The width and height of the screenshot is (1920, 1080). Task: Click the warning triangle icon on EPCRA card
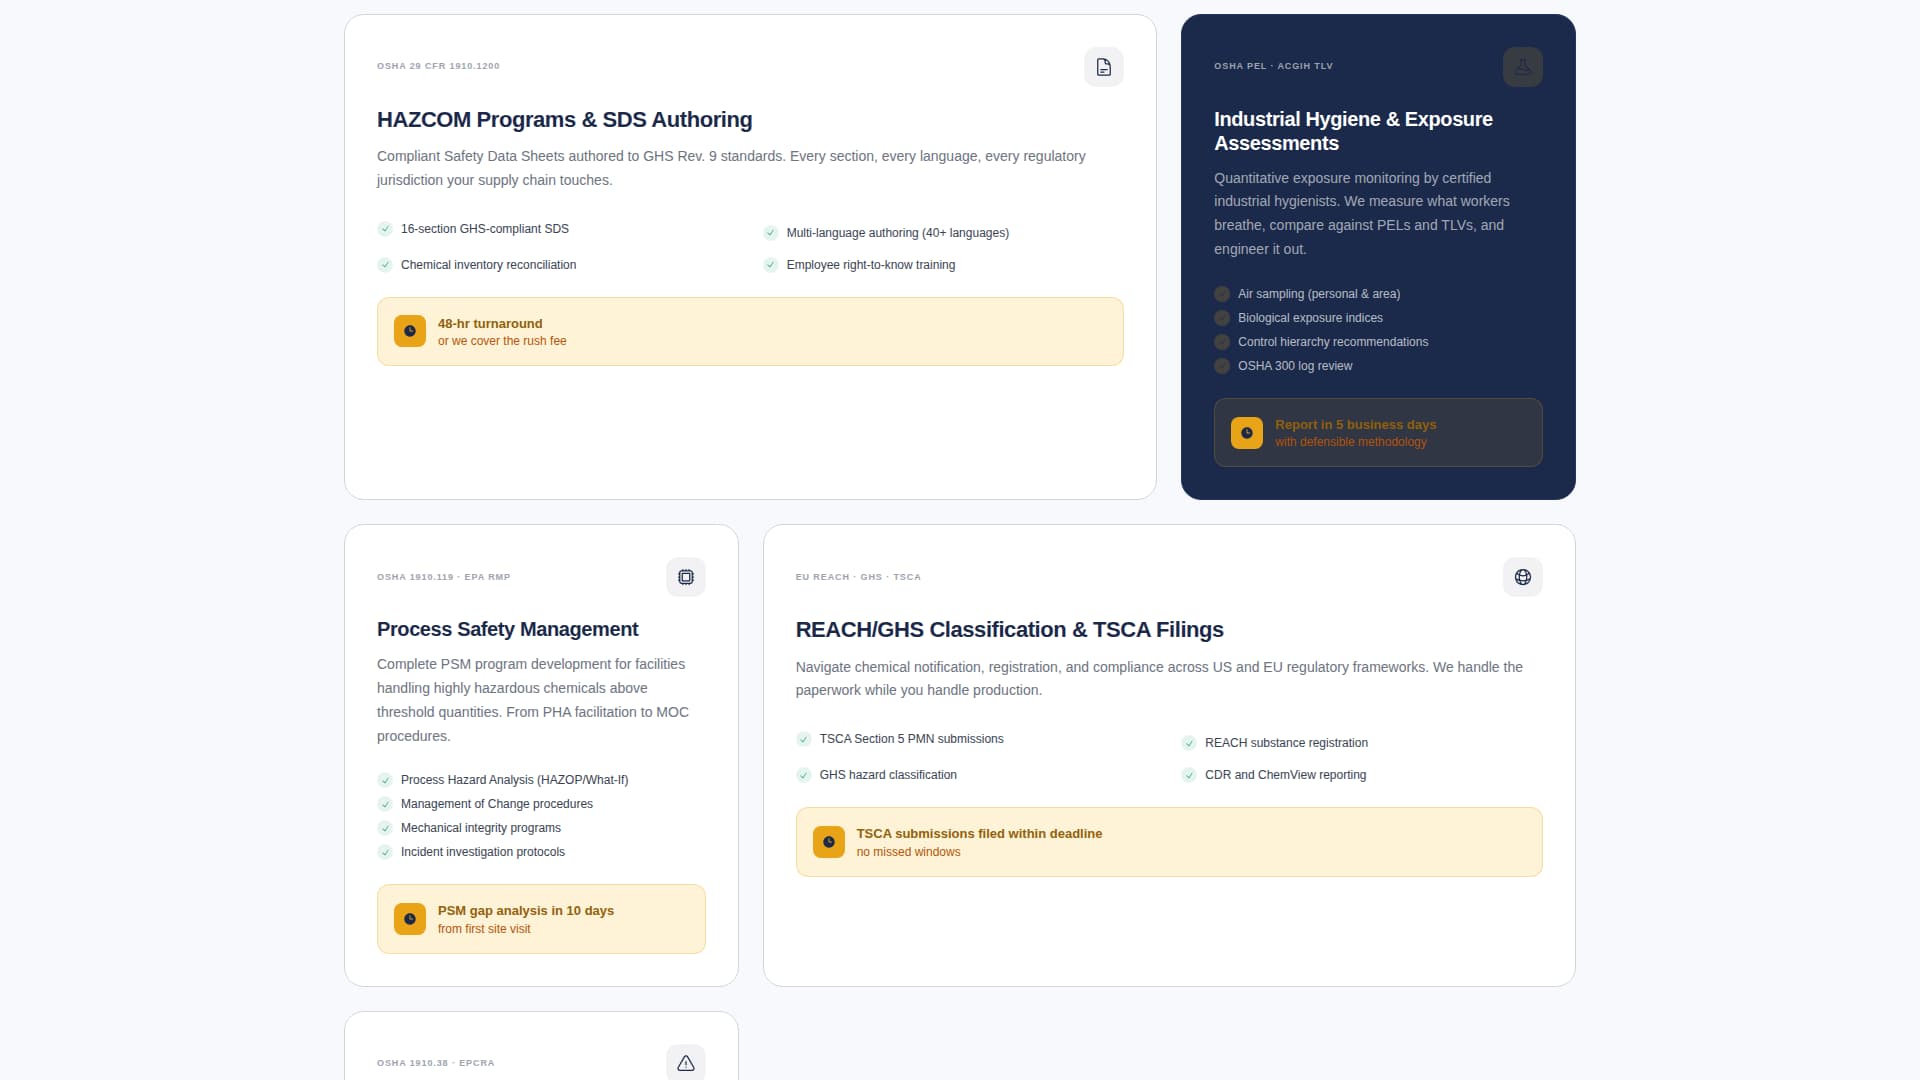coord(685,1063)
